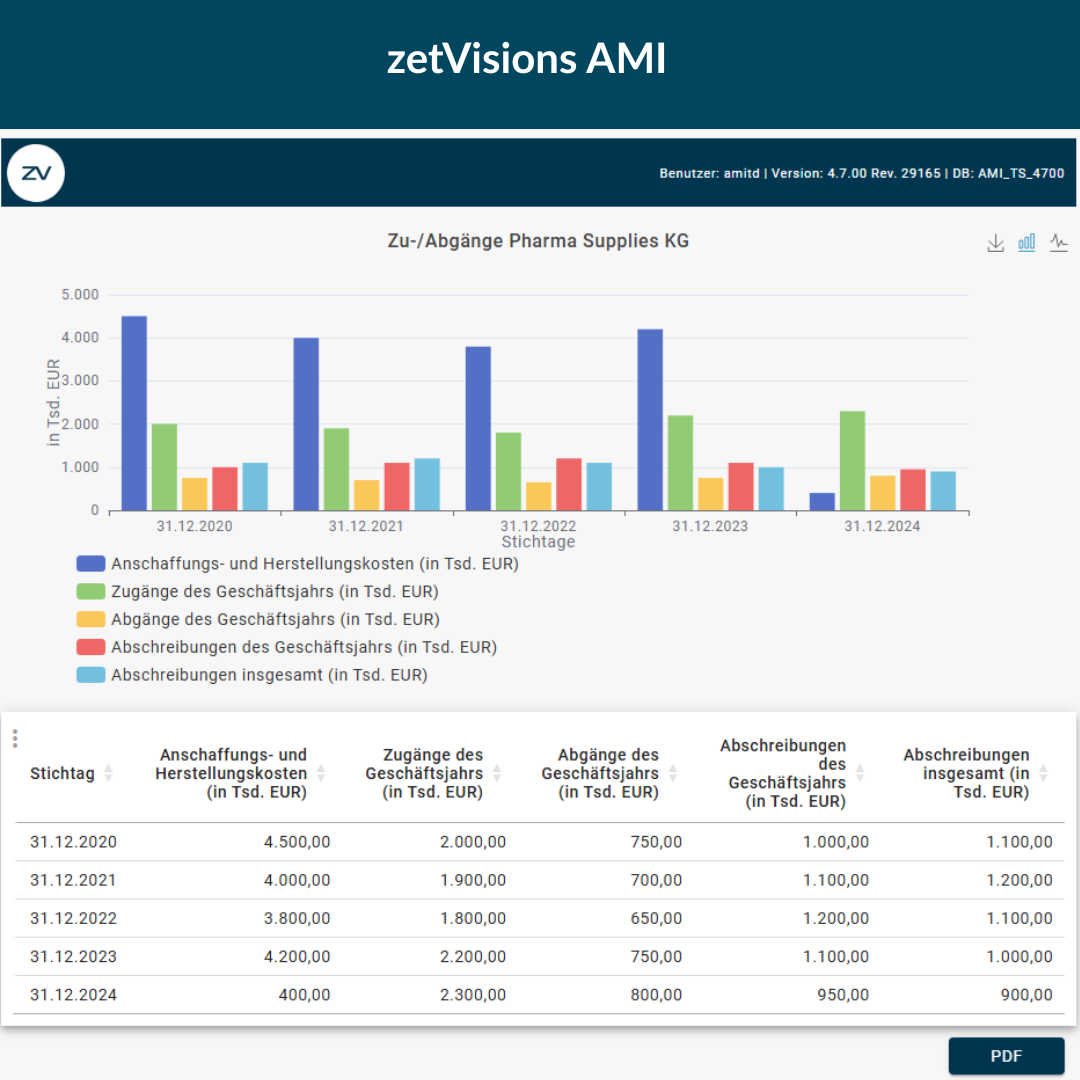
Task: Select the 31.12.2024 table row
Action: click(x=540, y=995)
